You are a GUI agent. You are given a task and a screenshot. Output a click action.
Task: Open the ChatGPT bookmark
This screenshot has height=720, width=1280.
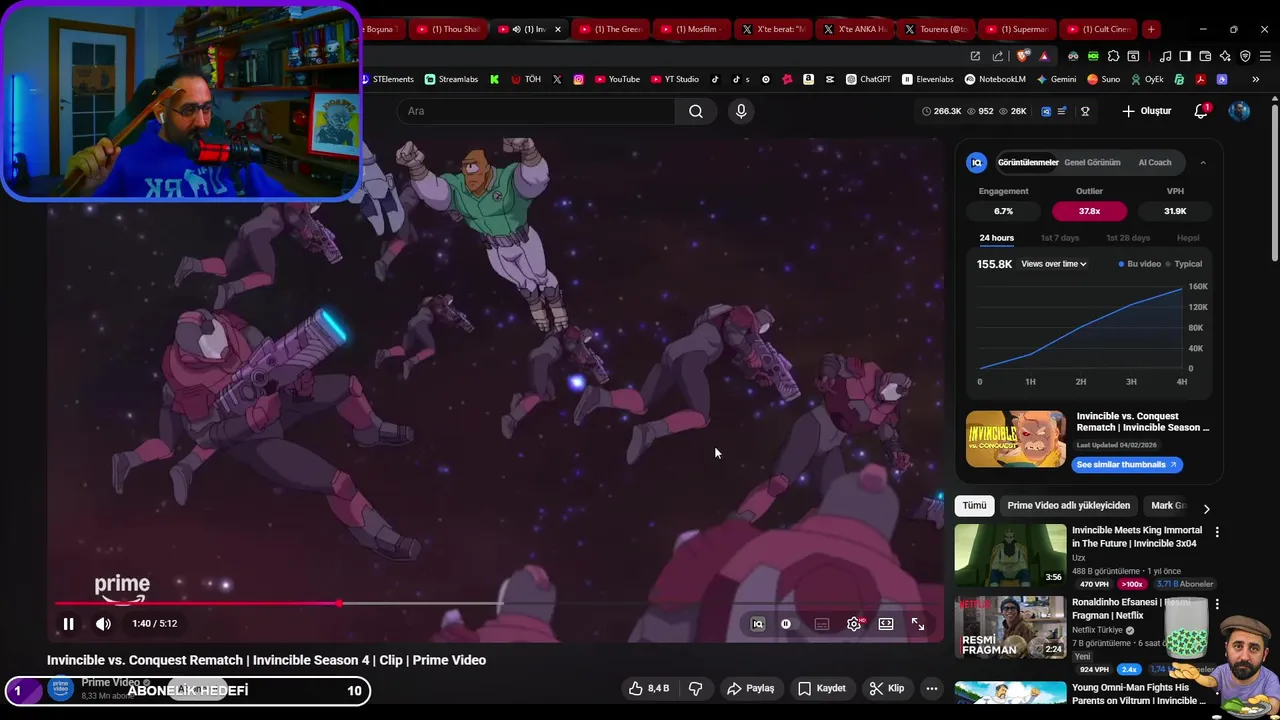click(x=868, y=79)
